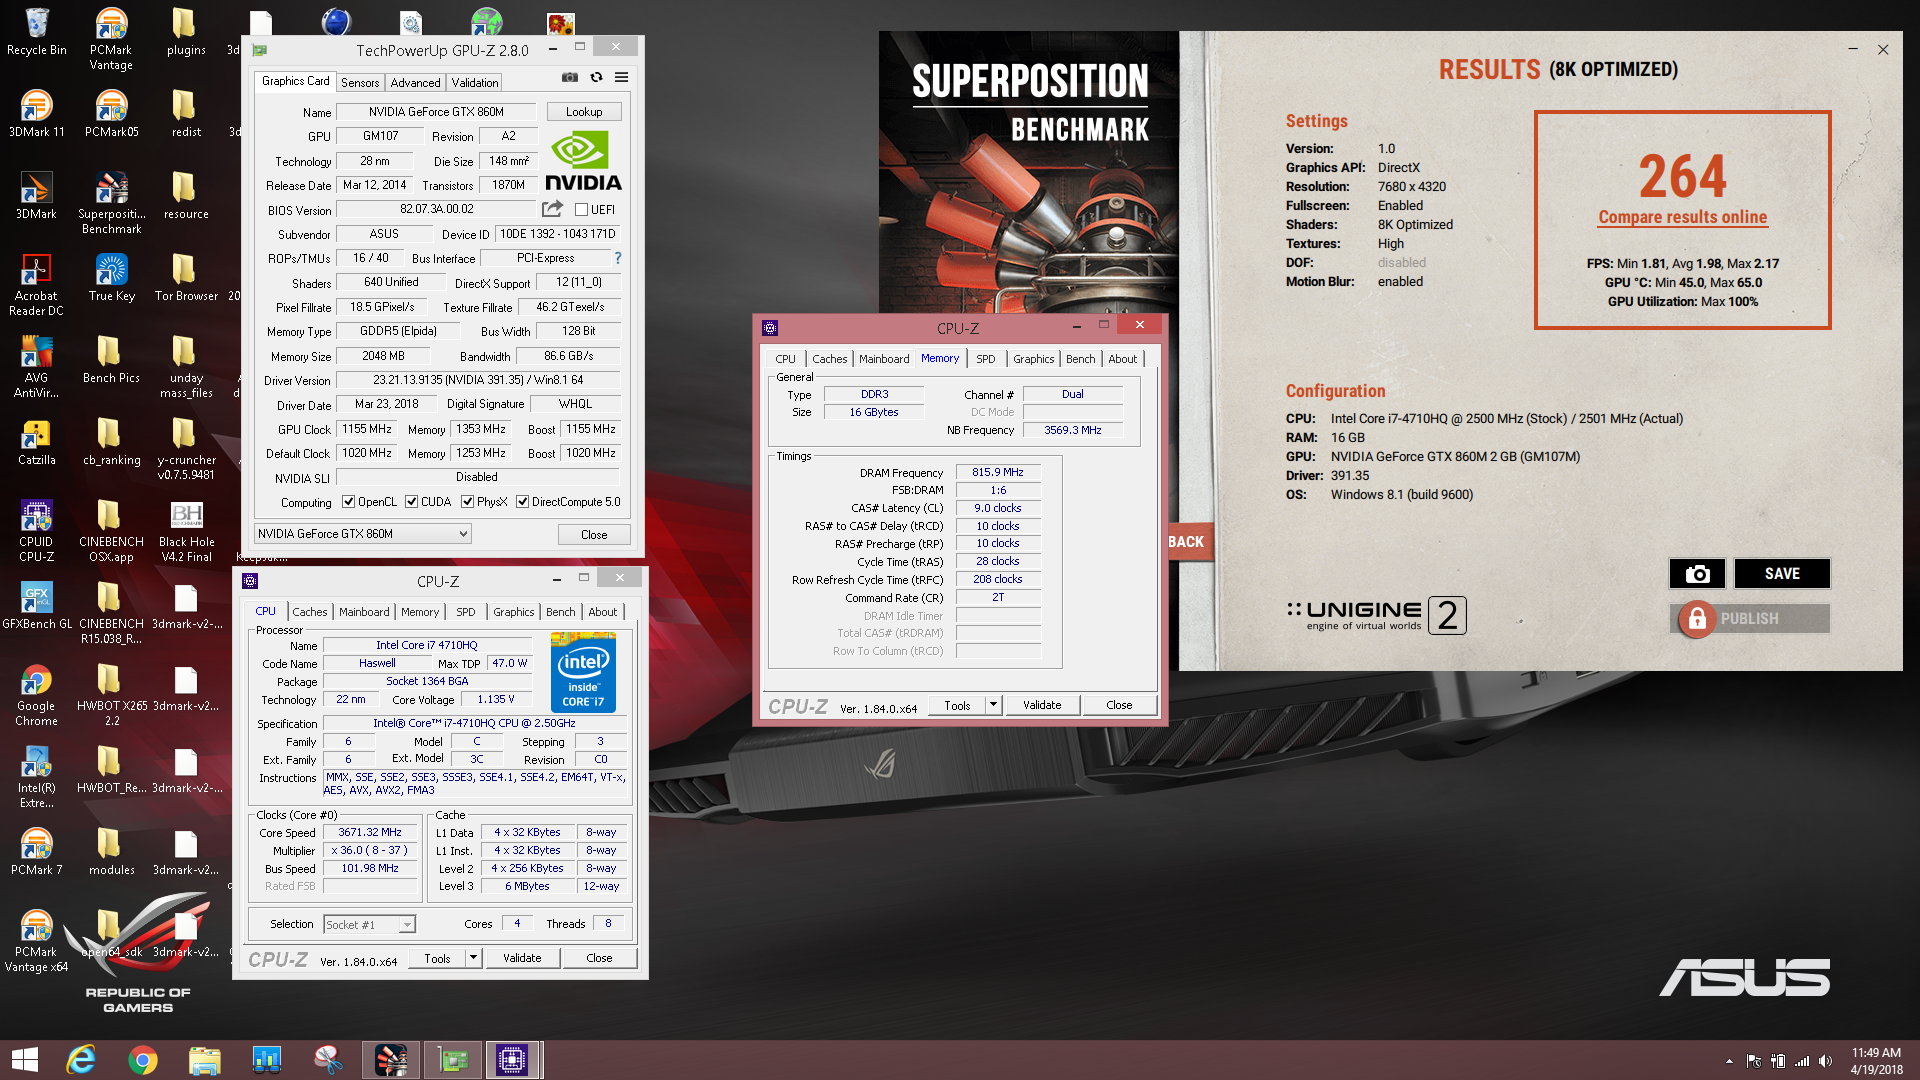The height and width of the screenshot is (1080, 1920).
Task: Launch Superposition Benchmark desktop shortcut
Action: 111,203
